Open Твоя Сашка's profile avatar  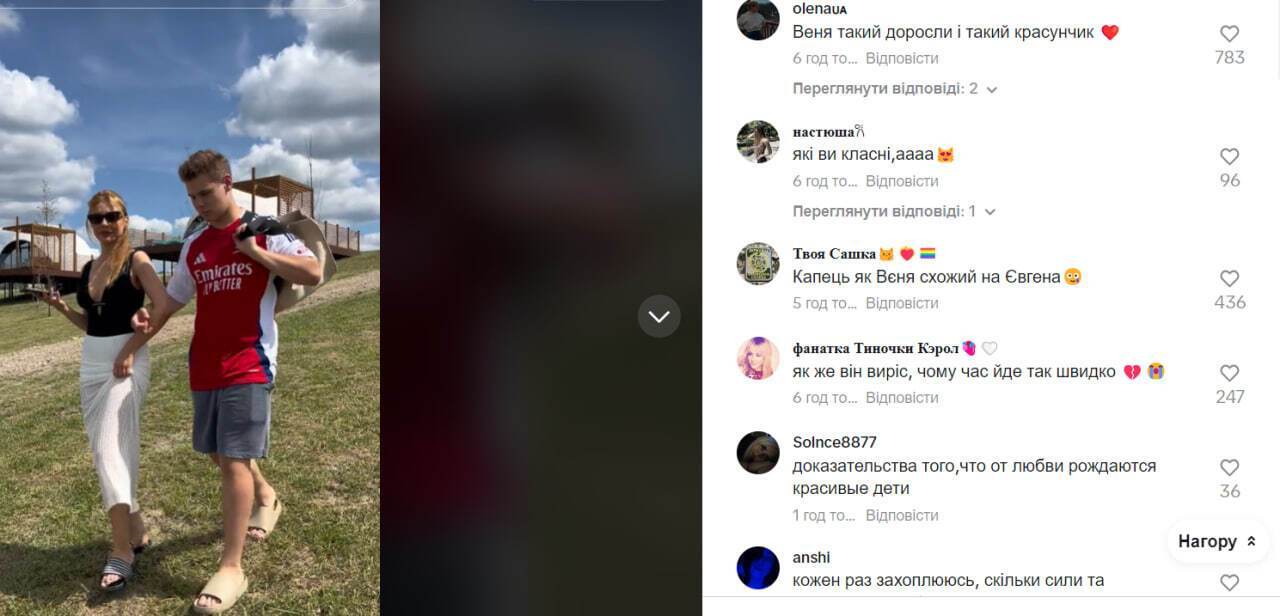click(758, 264)
